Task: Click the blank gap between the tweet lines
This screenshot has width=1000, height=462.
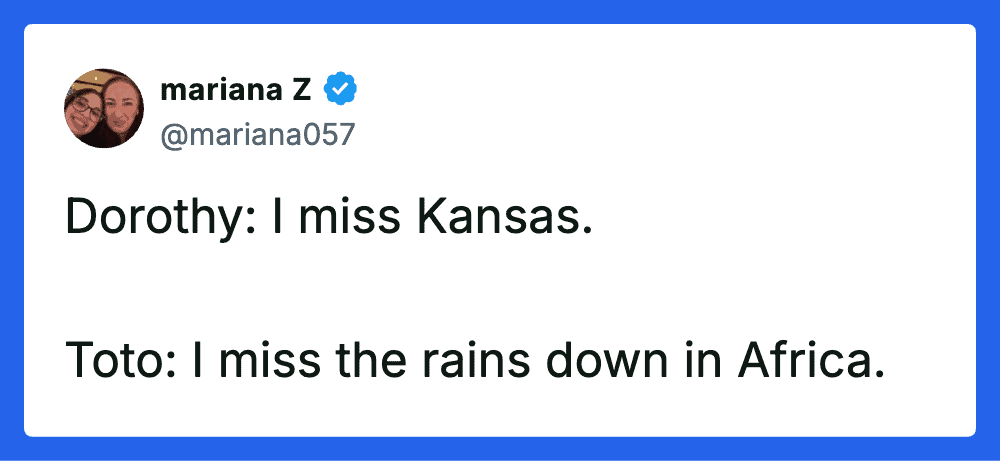Action: (400, 288)
